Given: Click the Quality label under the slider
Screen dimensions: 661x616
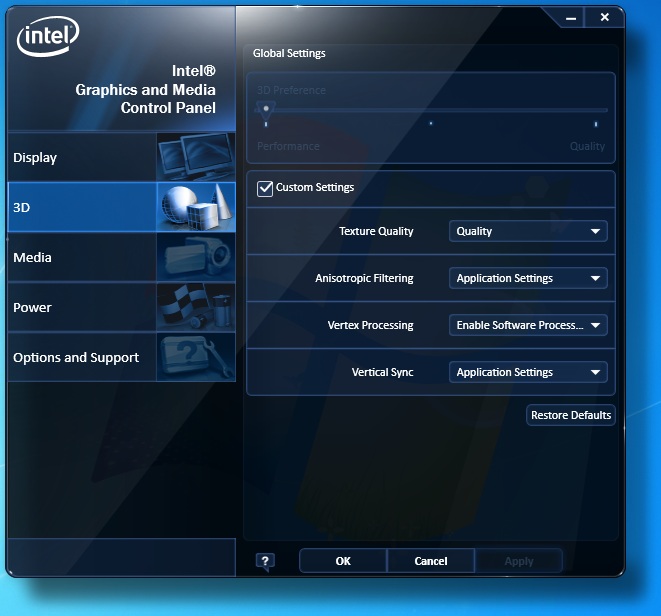Looking at the screenshot, I should coord(587,146).
